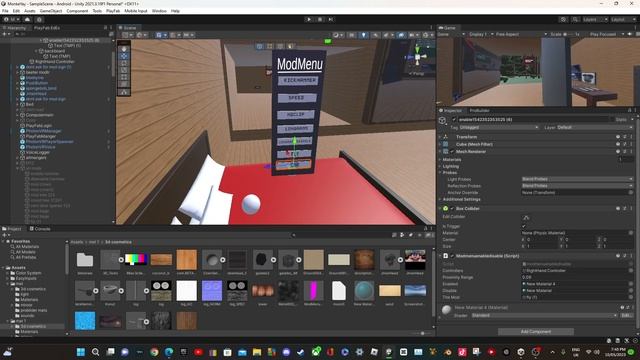The image size is (640, 360).
Task: Toggle the Is Trigger checkbox
Action: 524,226
